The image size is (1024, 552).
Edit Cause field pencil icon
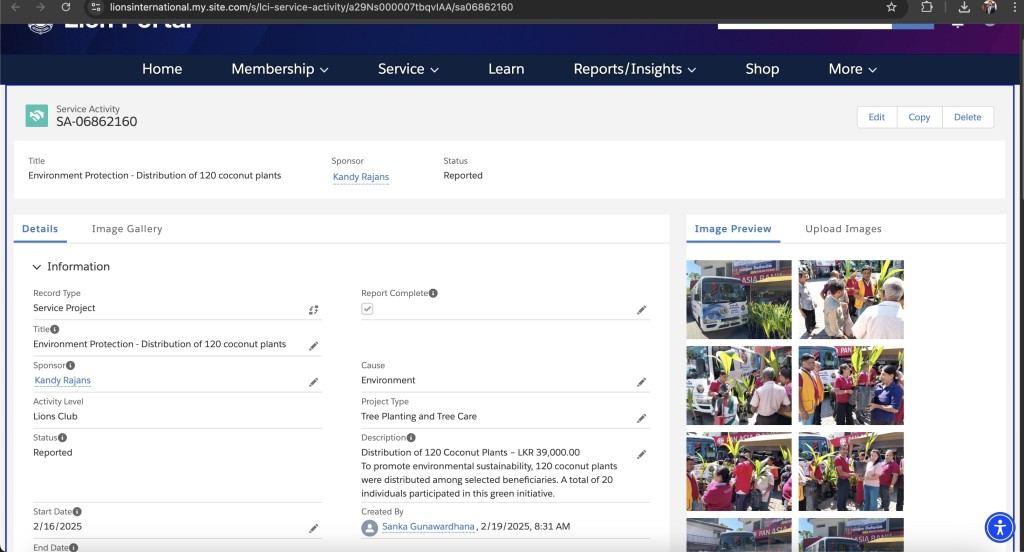tap(641, 382)
